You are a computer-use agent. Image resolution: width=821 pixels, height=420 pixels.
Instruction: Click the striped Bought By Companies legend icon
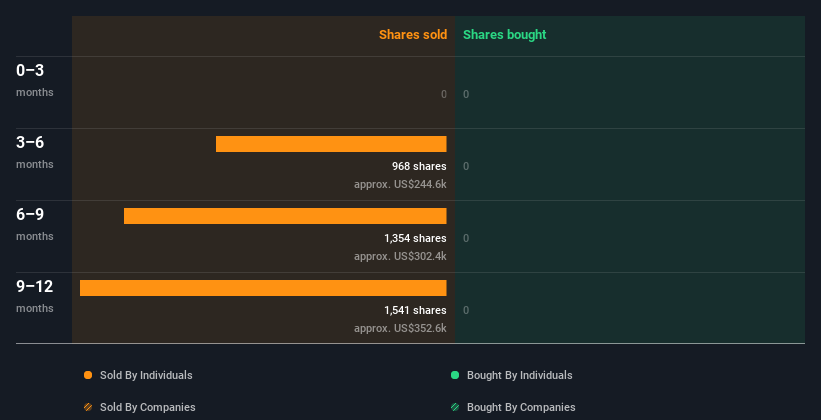tap(455, 407)
